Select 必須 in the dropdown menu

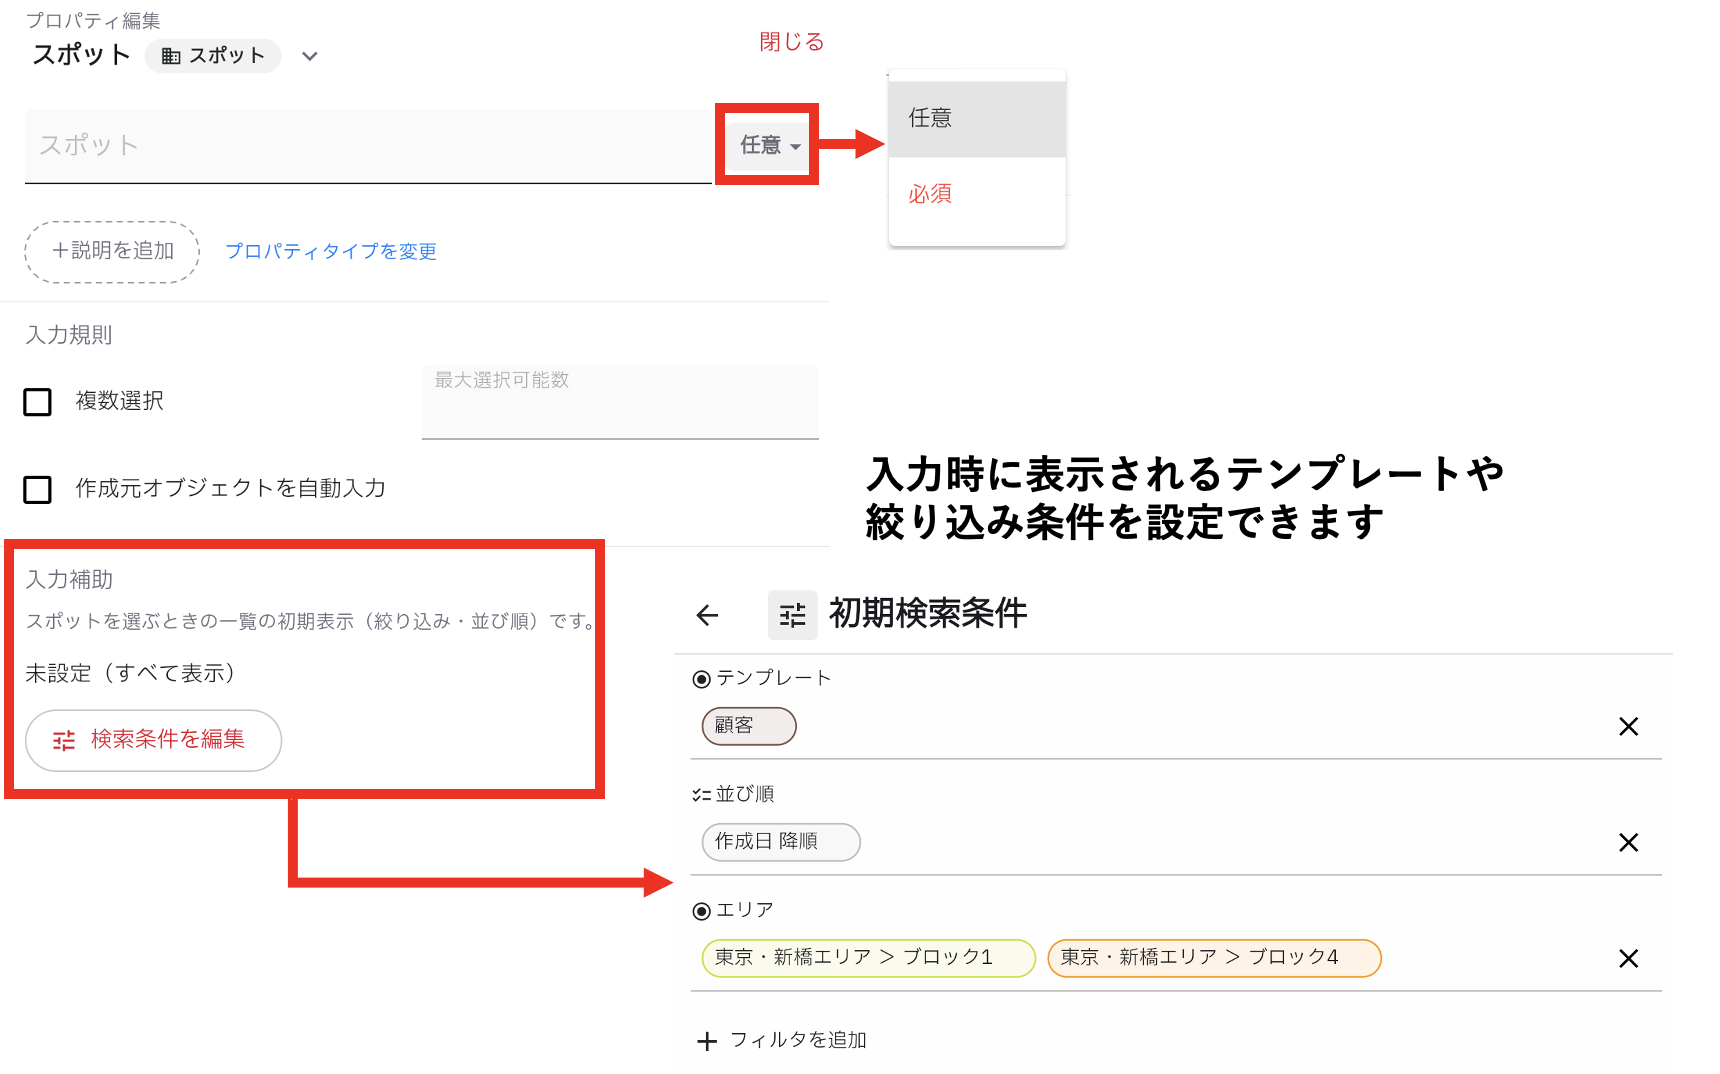pyautogui.click(x=977, y=194)
